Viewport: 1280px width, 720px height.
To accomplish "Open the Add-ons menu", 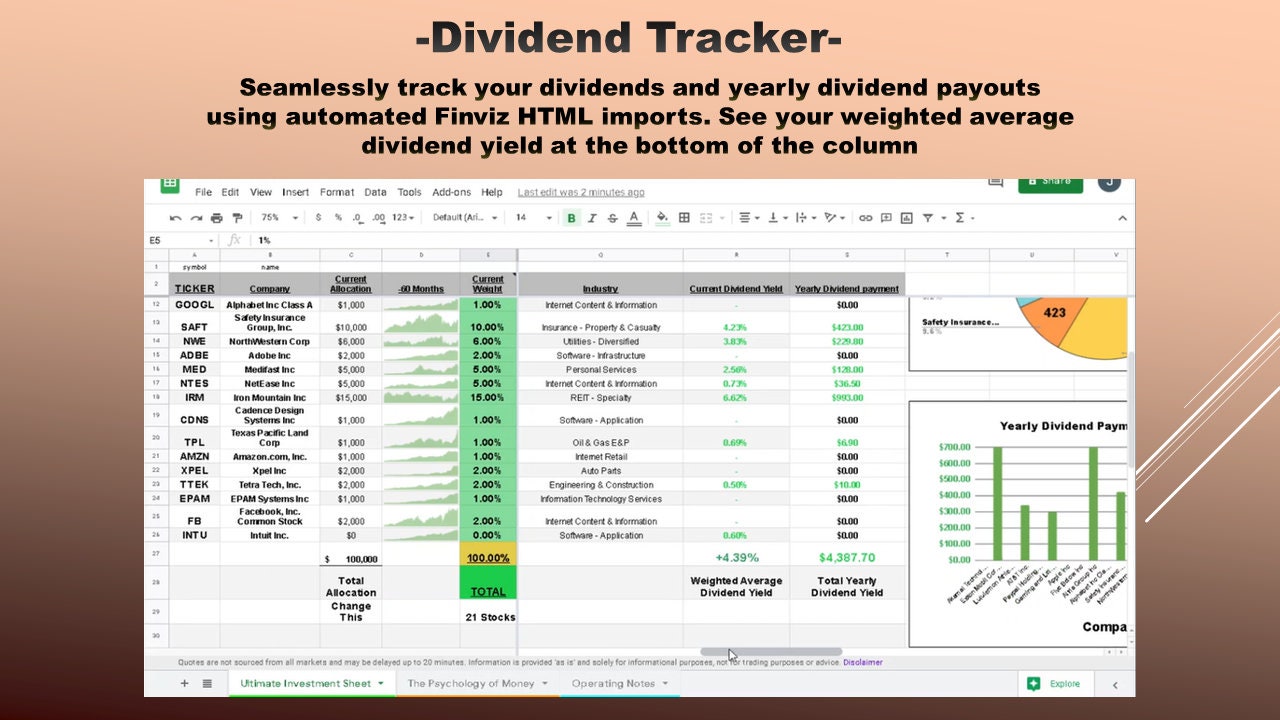I will tap(451, 192).
